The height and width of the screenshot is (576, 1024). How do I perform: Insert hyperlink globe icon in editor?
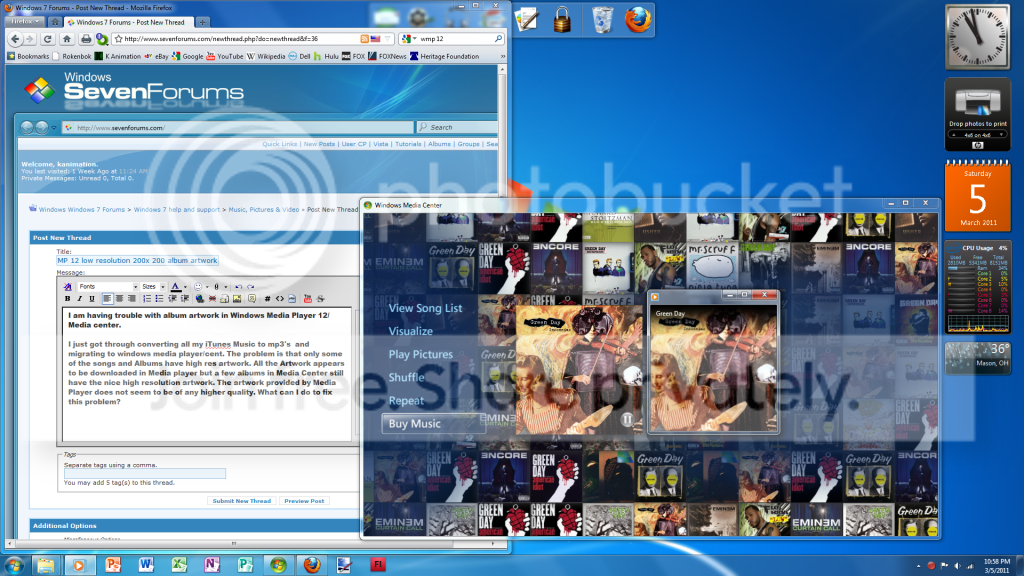200,299
